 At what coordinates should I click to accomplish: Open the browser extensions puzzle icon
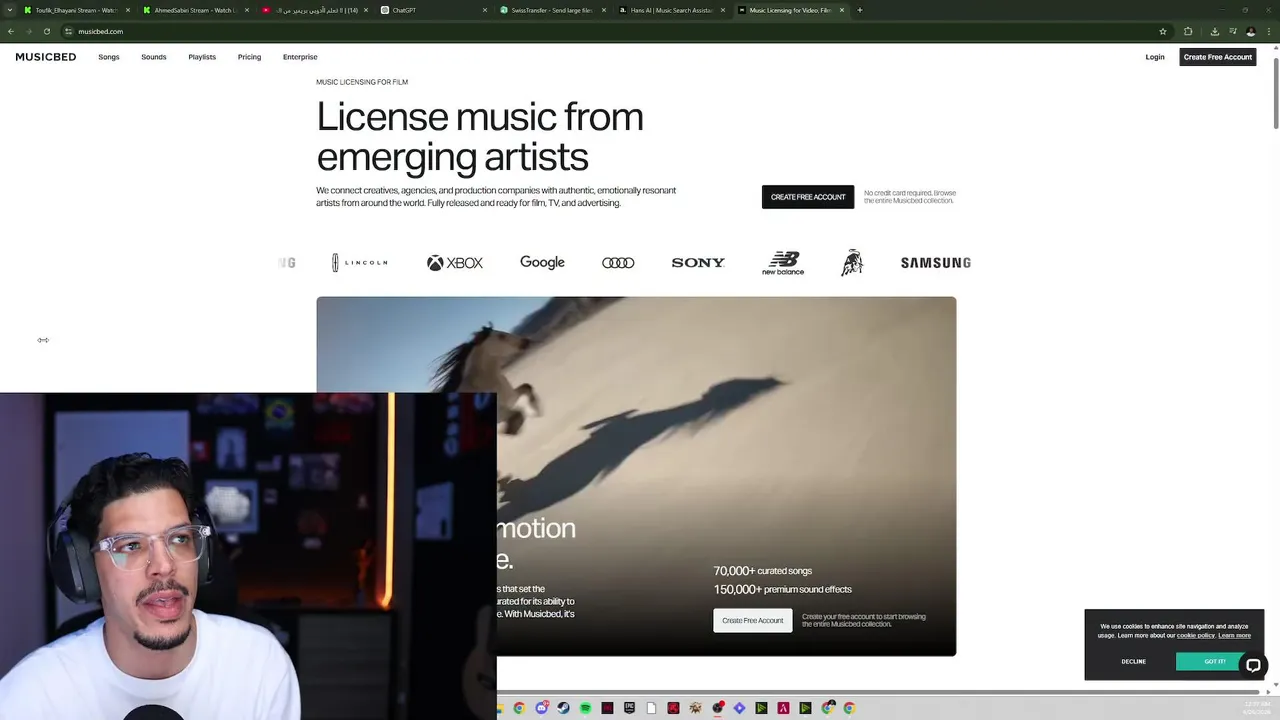point(1188,31)
